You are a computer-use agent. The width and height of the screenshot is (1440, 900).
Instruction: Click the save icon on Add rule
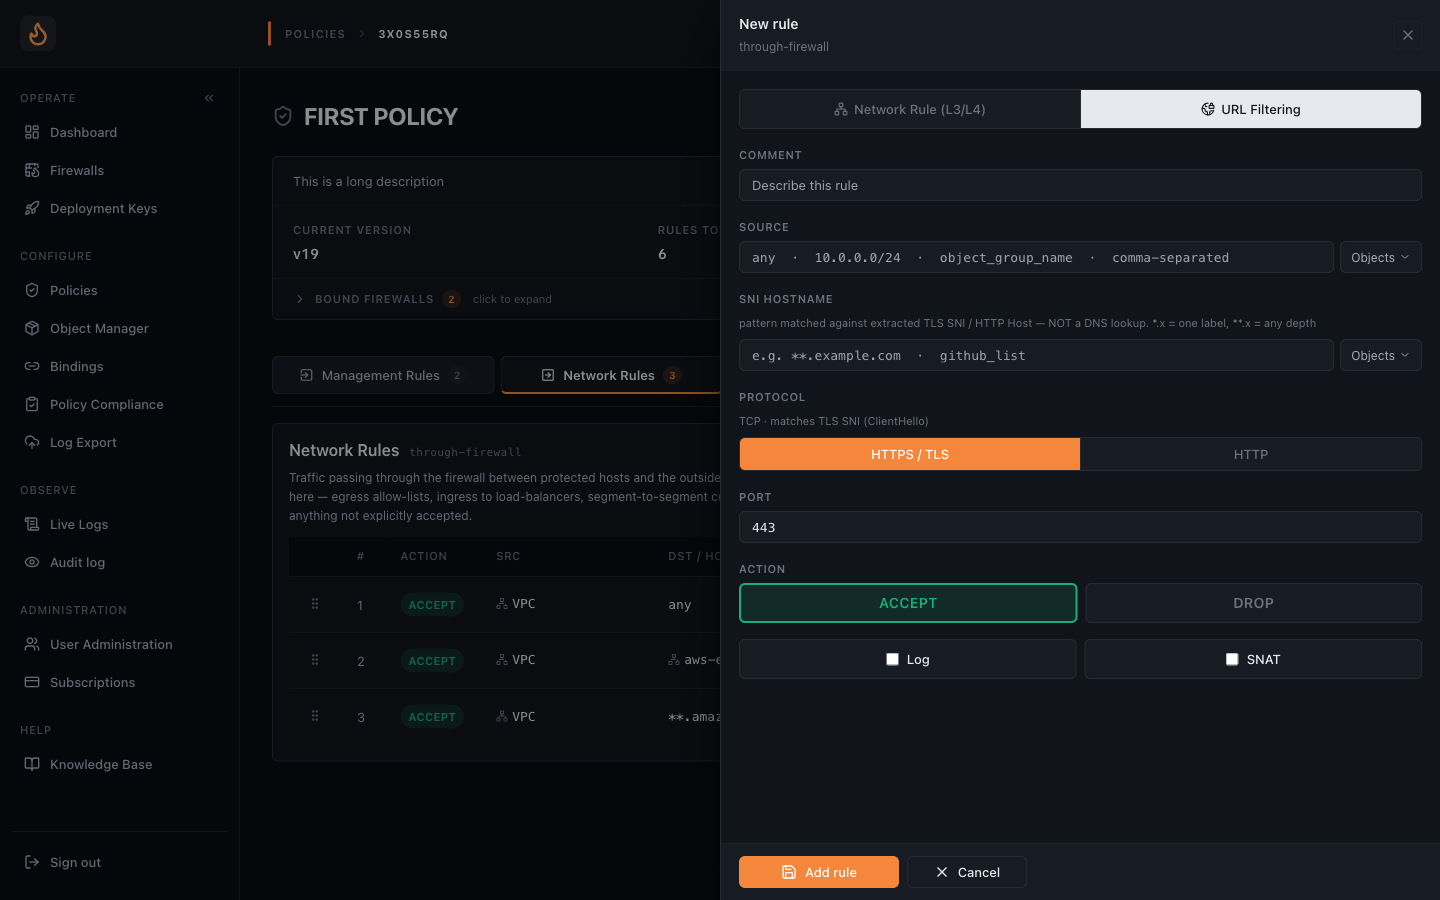pyautogui.click(x=789, y=872)
